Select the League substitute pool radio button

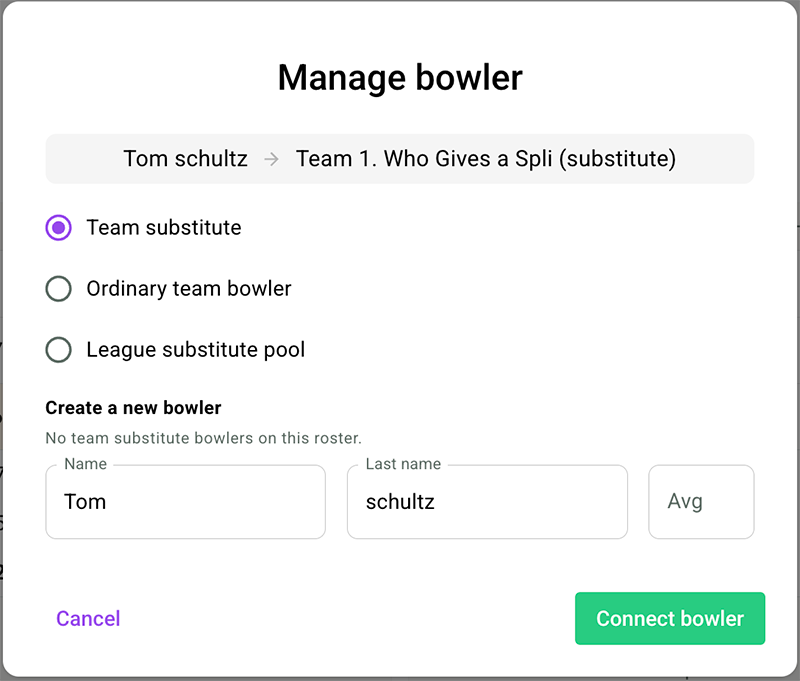(58, 350)
